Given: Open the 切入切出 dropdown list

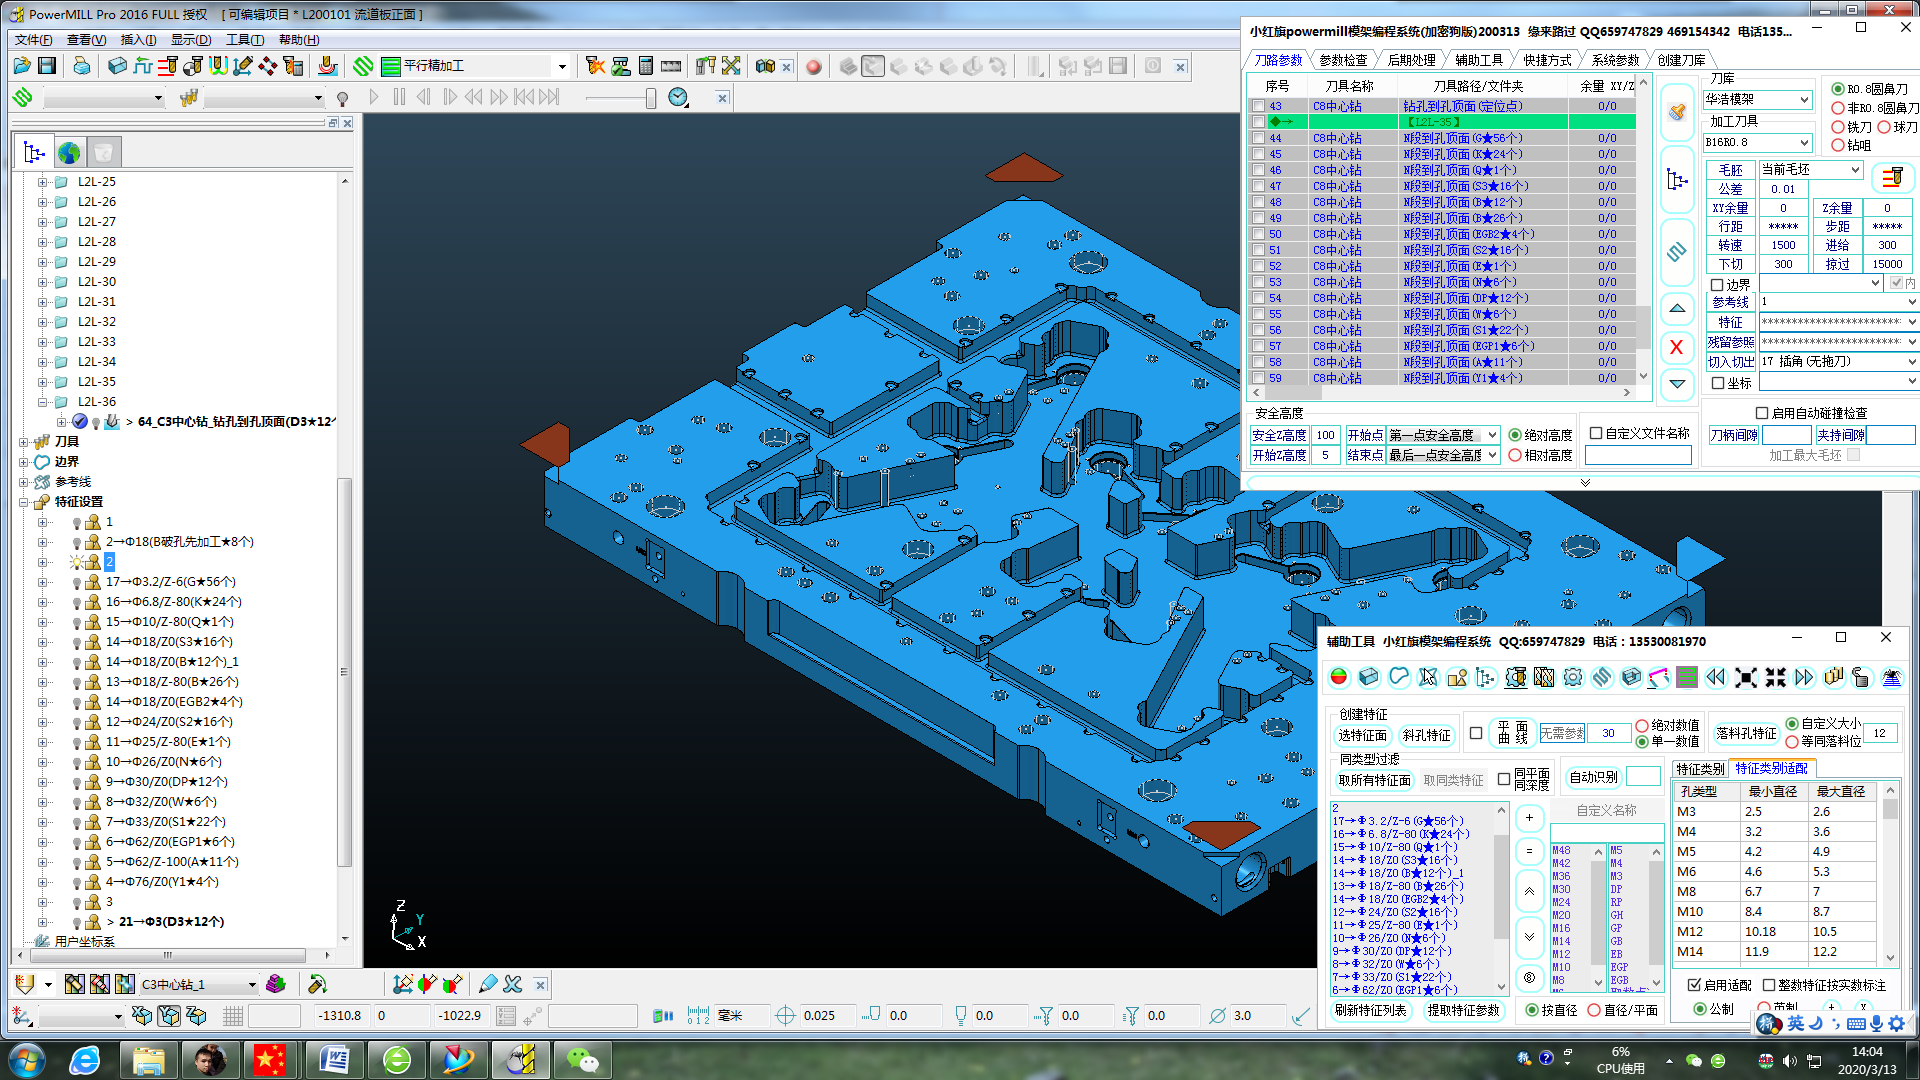Looking at the screenshot, I should [1911, 362].
